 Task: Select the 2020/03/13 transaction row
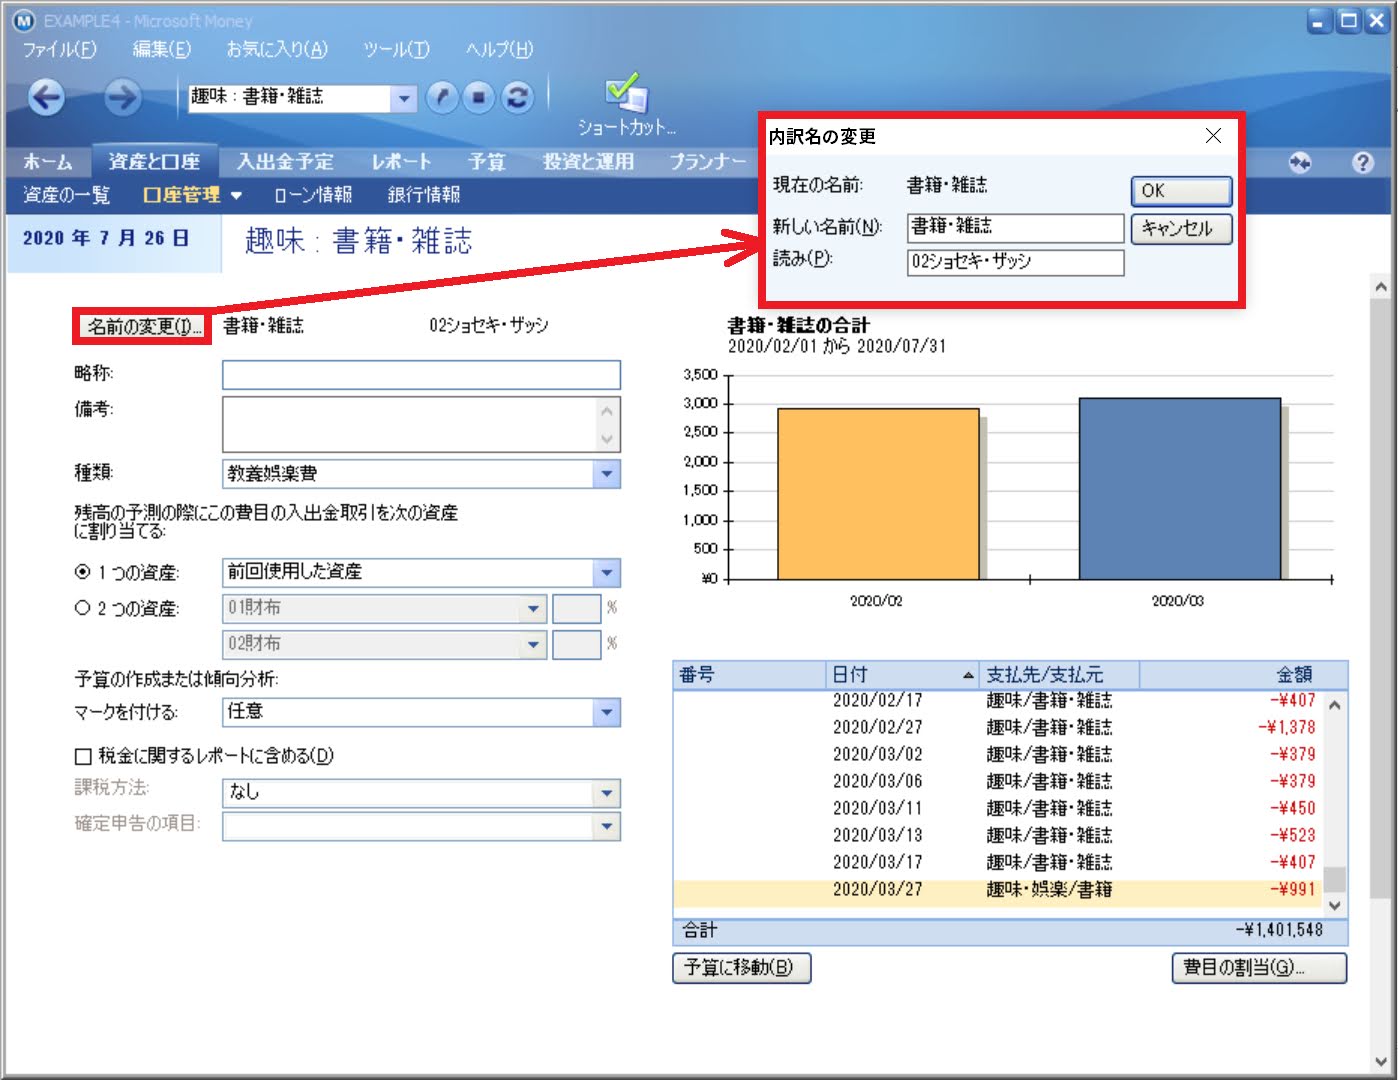[997, 836]
